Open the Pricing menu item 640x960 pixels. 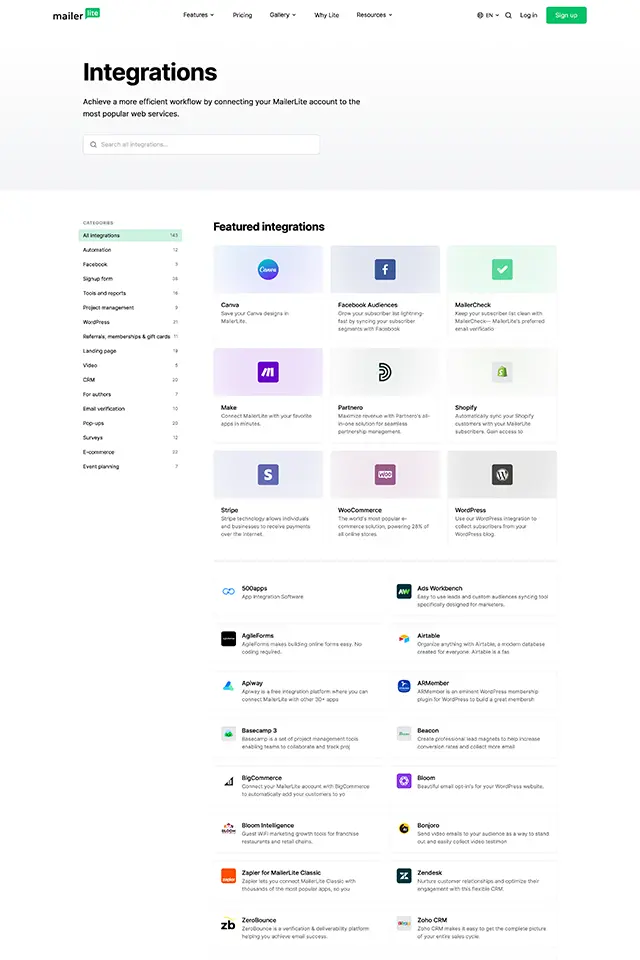[x=242, y=15]
